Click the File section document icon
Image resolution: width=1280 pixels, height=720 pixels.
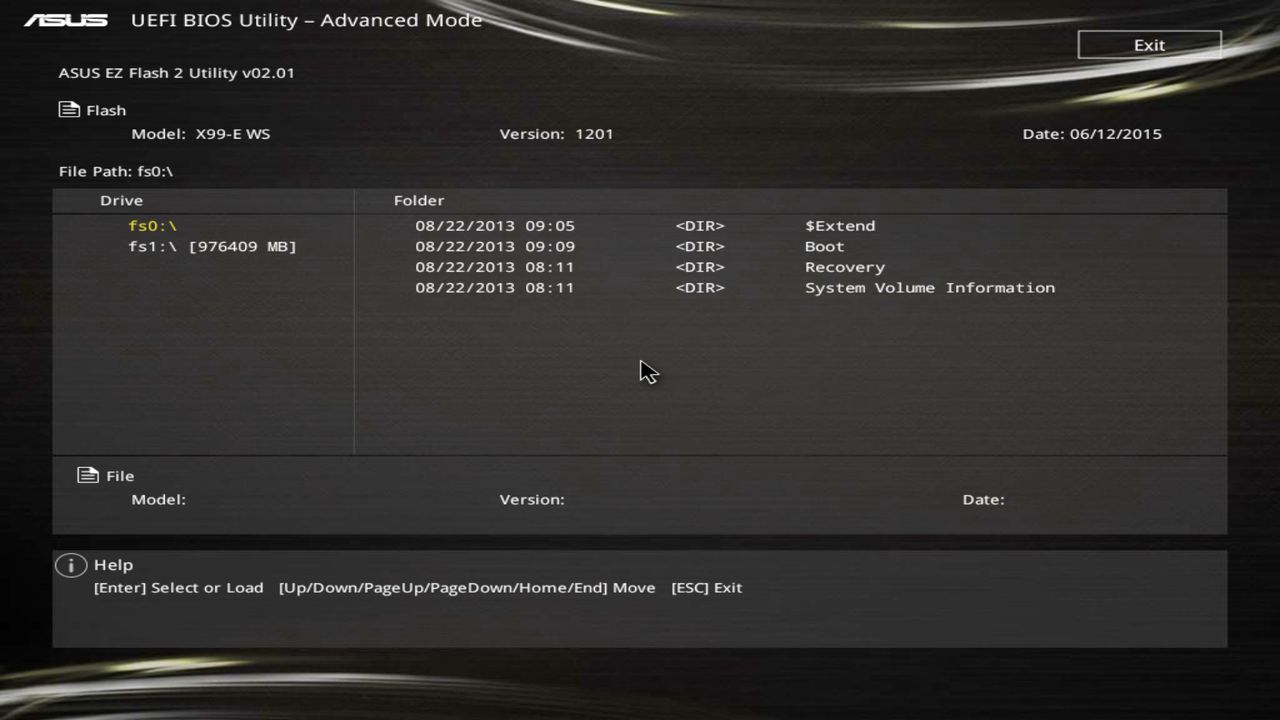(x=88, y=475)
